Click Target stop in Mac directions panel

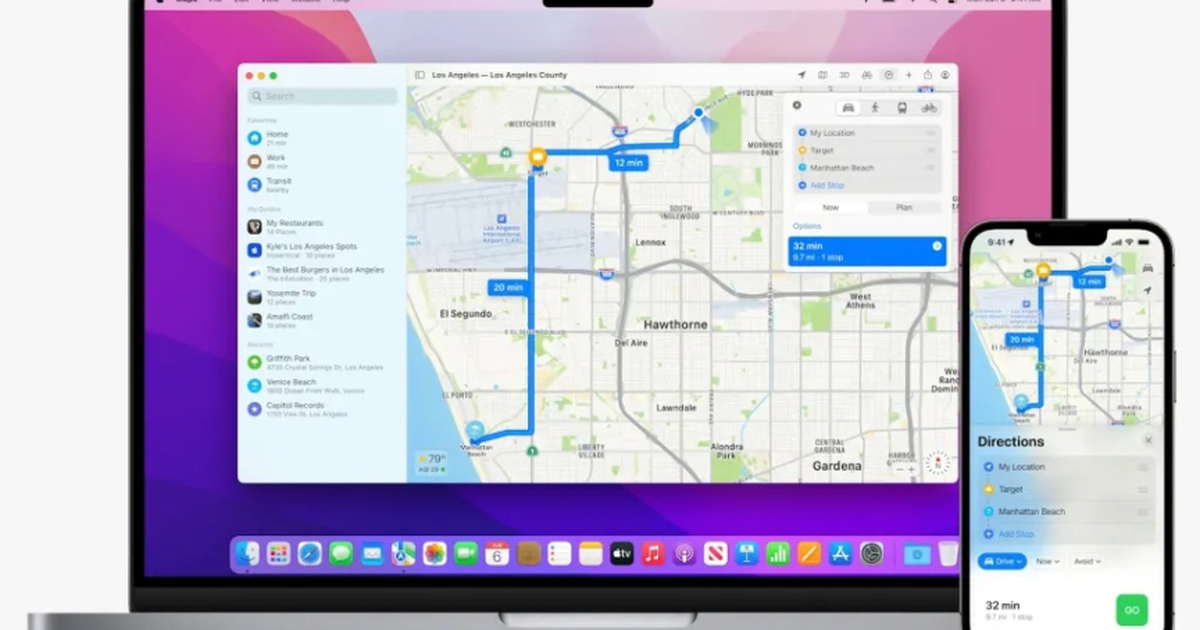867,150
